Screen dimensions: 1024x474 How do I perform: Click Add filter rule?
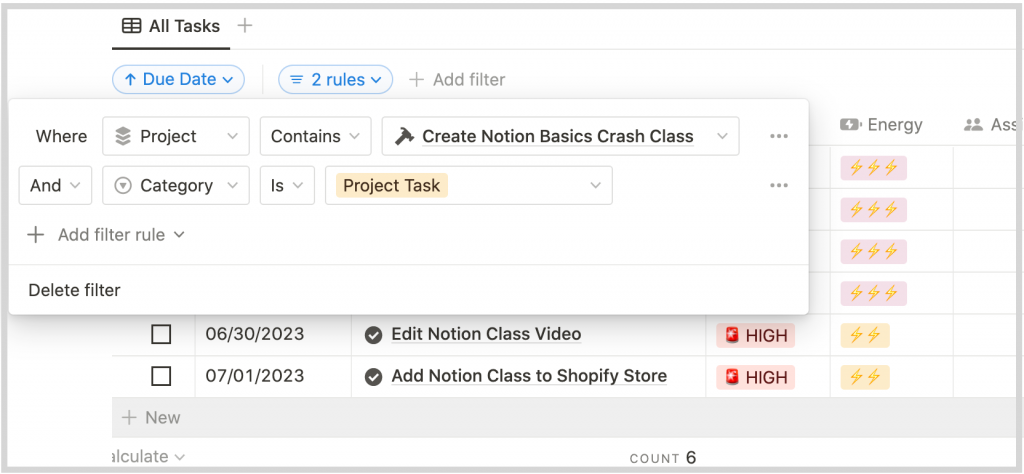click(106, 235)
